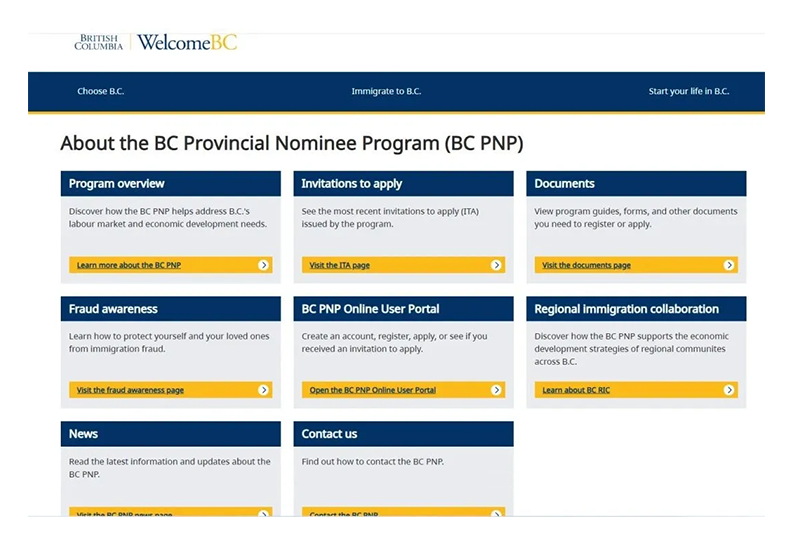Click the Invitations to apply card heading
The height and width of the screenshot is (546, 794).
point(351,184)
